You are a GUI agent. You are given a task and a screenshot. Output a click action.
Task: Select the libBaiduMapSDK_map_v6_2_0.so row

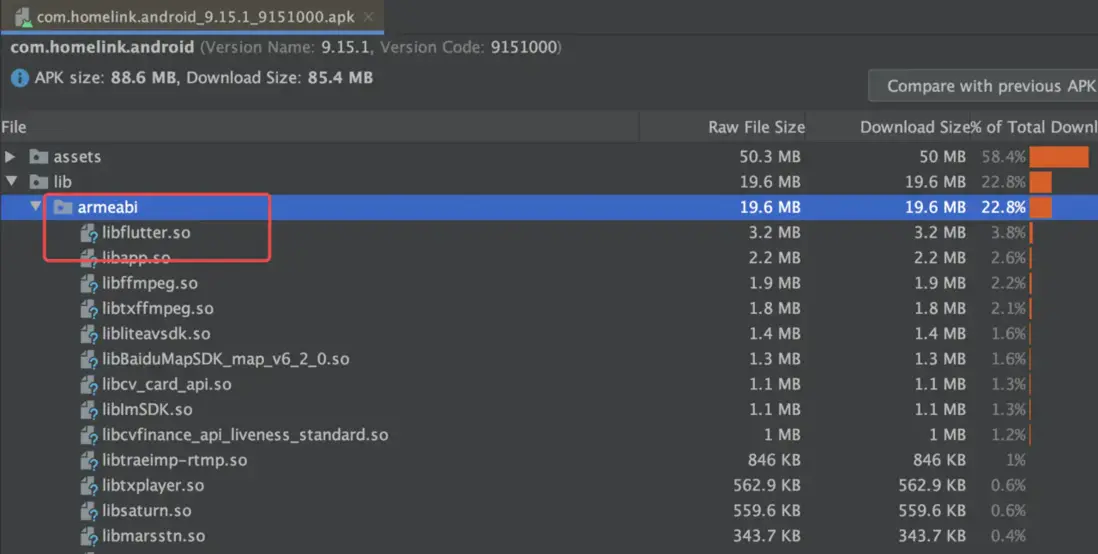[x=225, y=359]
